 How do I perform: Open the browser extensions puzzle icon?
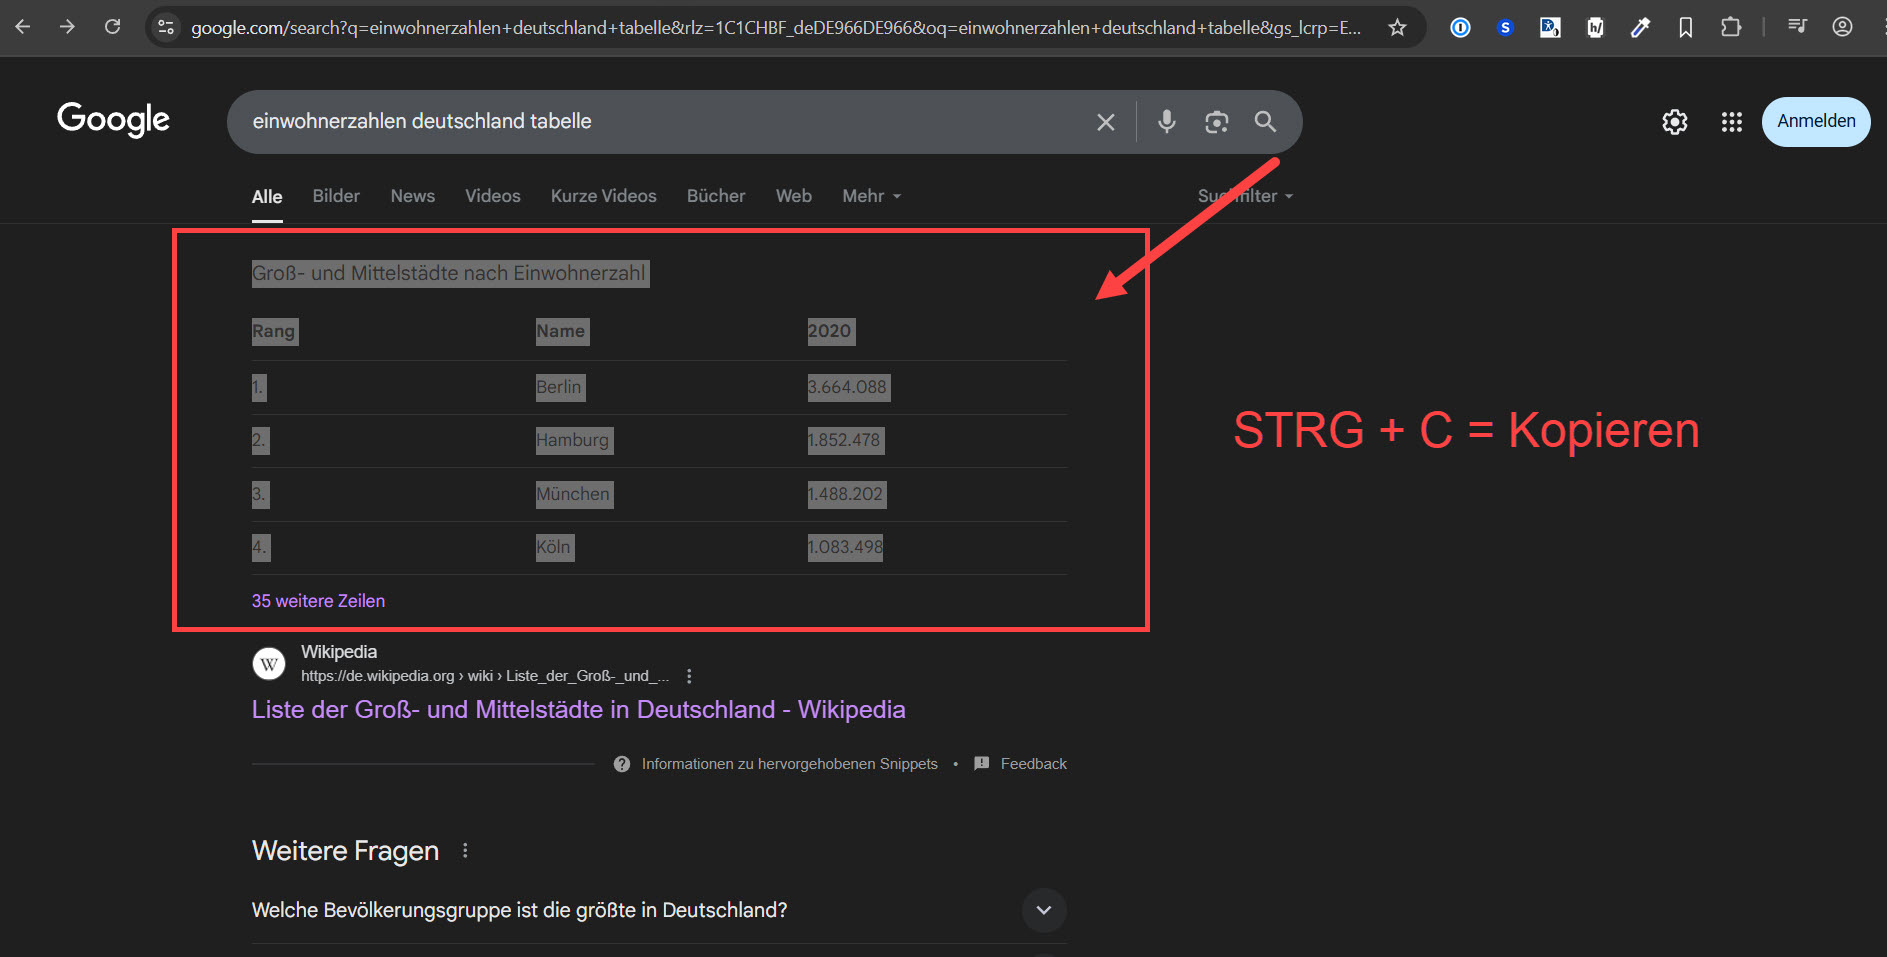tap(1731, 28)
